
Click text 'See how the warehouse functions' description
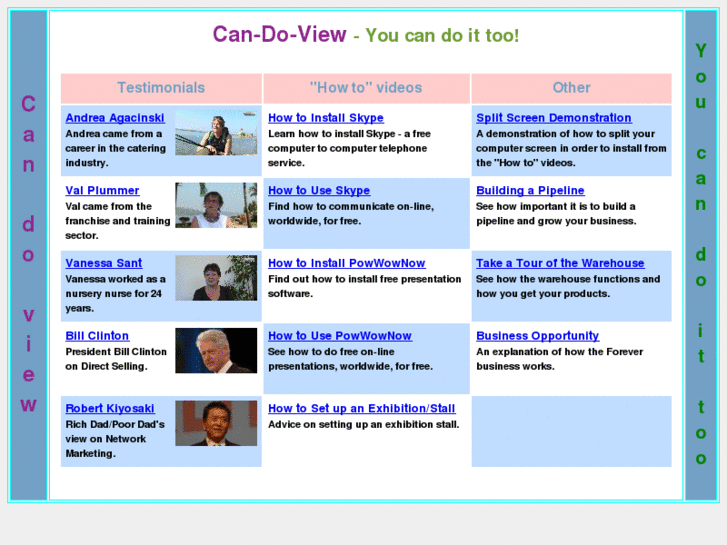tap(568, 286)
